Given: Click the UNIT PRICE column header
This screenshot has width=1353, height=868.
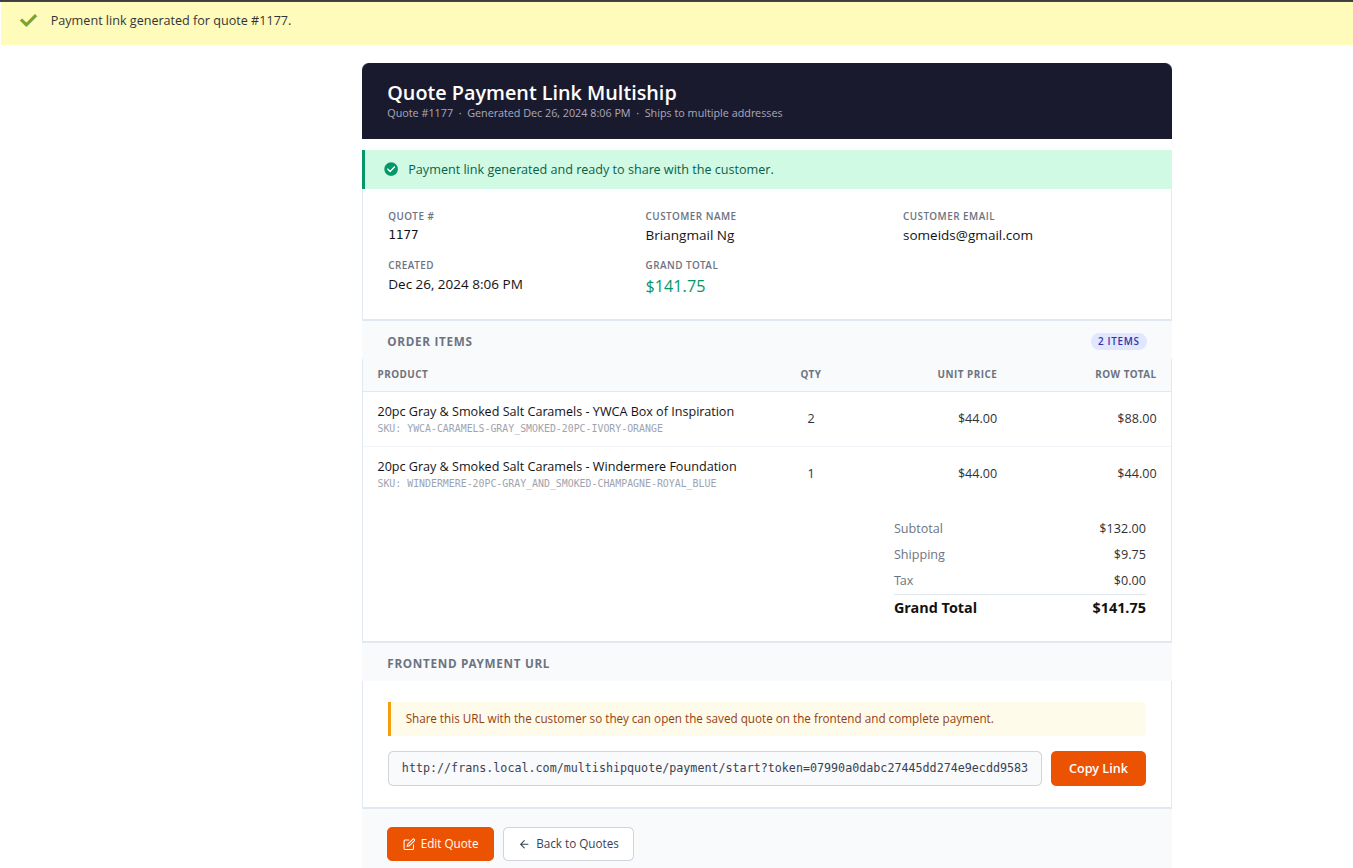Looking at the screenshot, I should pos(967,374).
